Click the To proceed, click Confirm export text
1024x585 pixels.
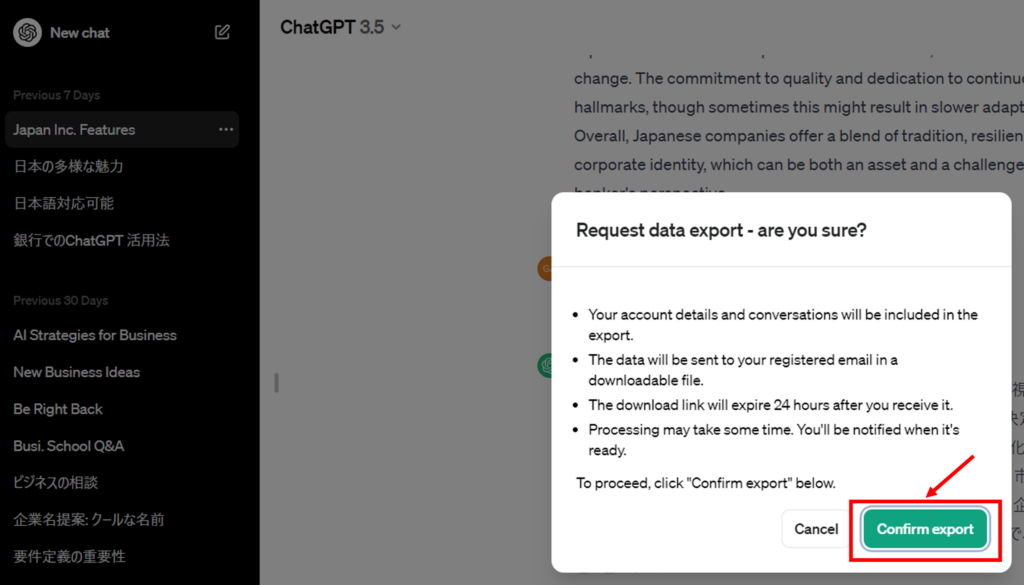coord(705,483)
